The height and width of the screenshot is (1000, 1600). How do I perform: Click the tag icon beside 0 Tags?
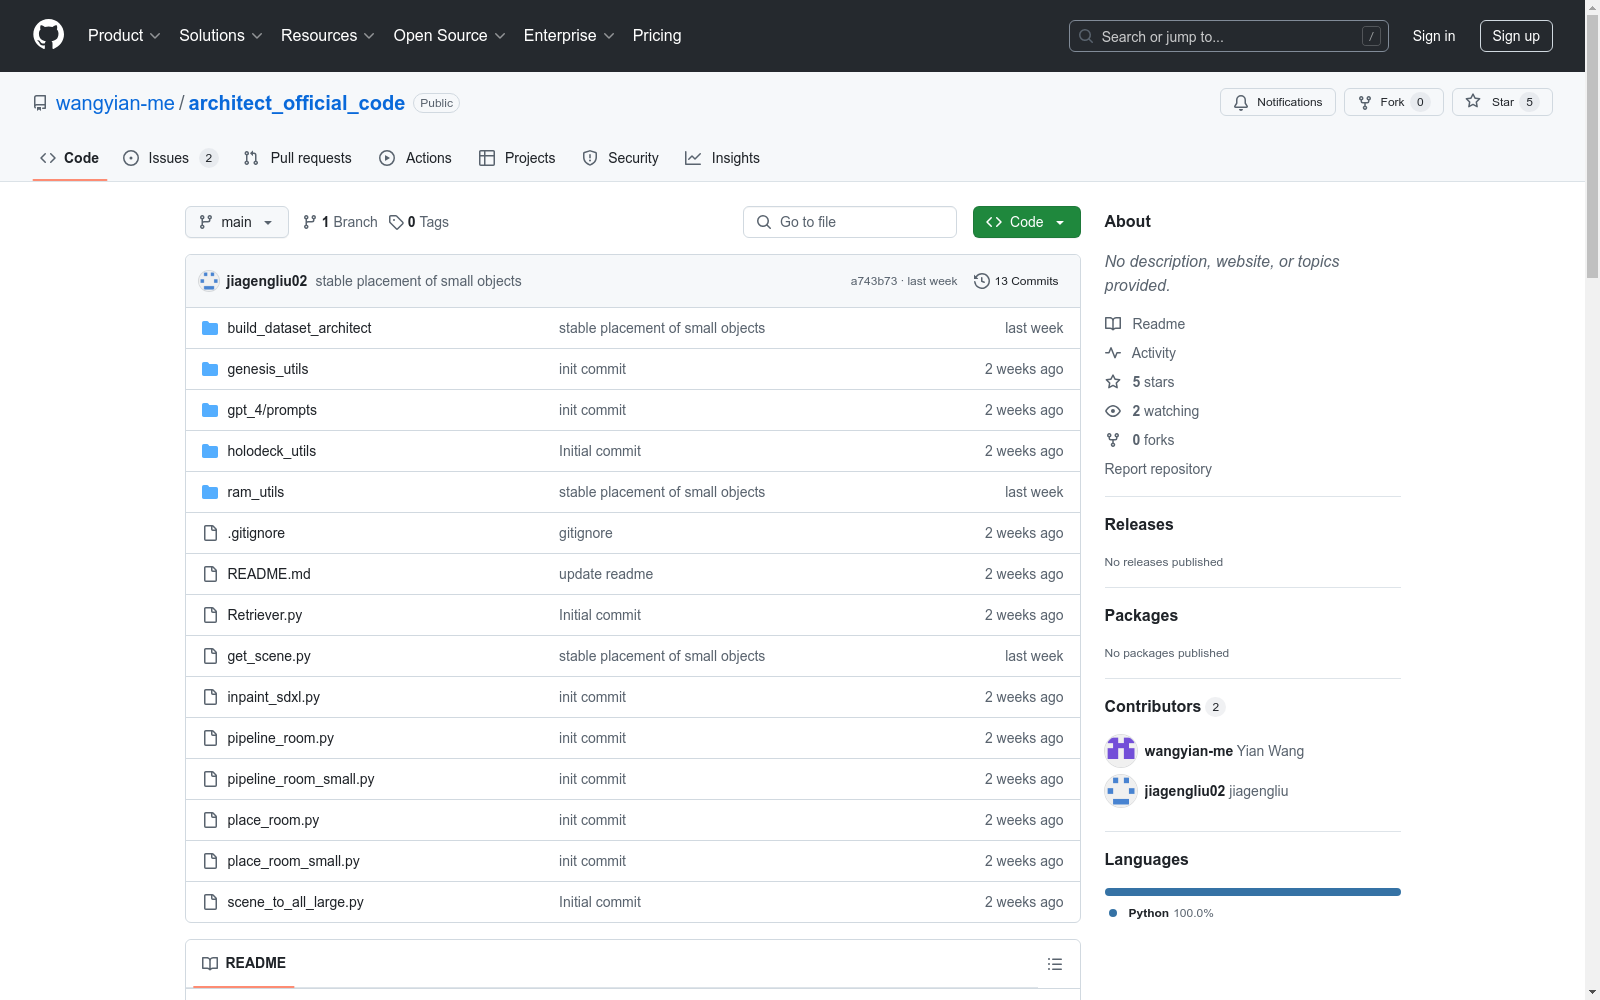pyautogui.click(x=396, y=222)
